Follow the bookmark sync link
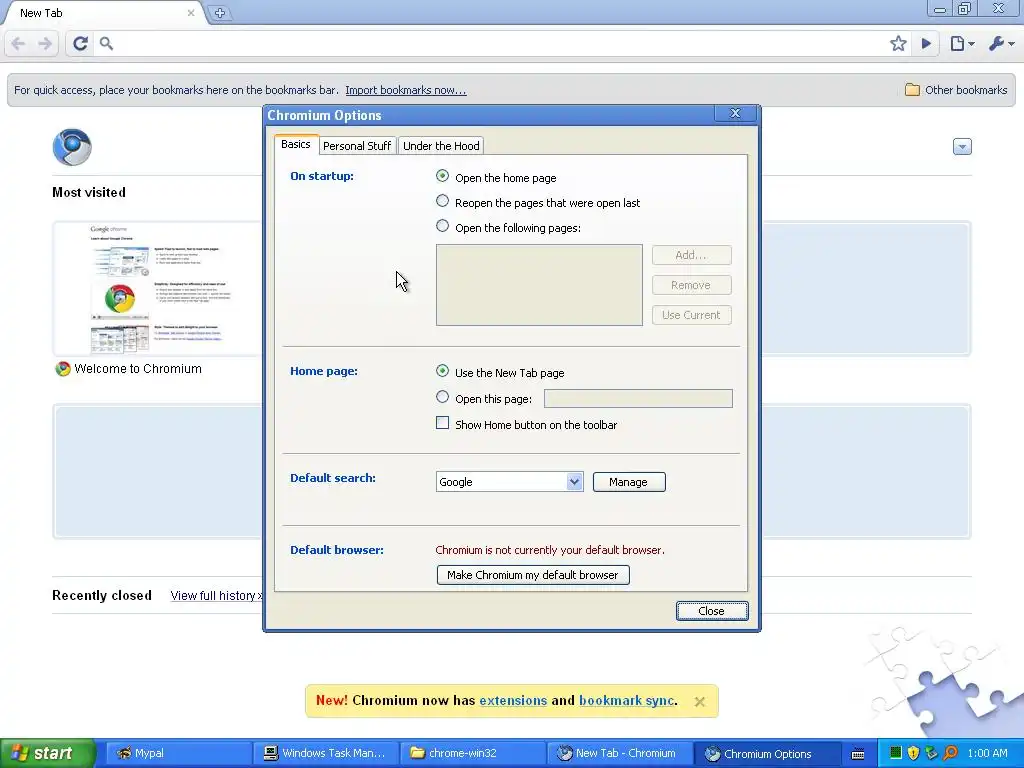Viewport: 1024px width, 768px height. tap(626, 701)
